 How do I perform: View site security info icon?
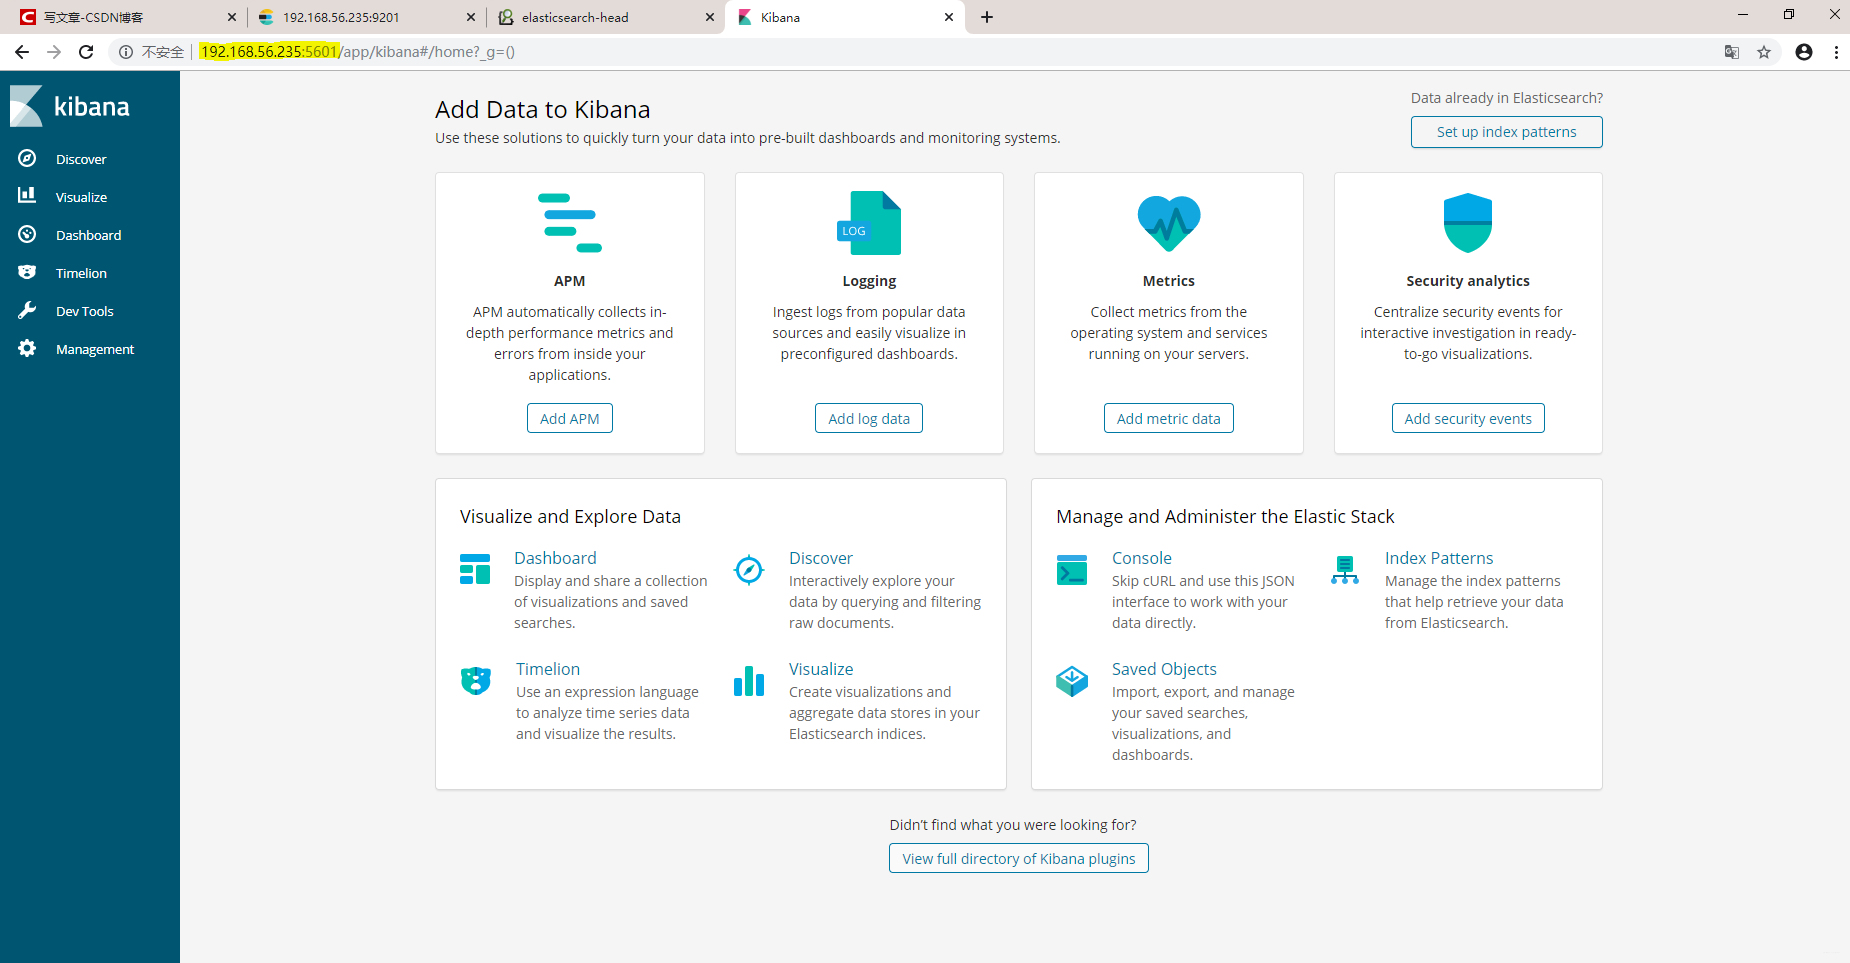[x=126, y=52]
